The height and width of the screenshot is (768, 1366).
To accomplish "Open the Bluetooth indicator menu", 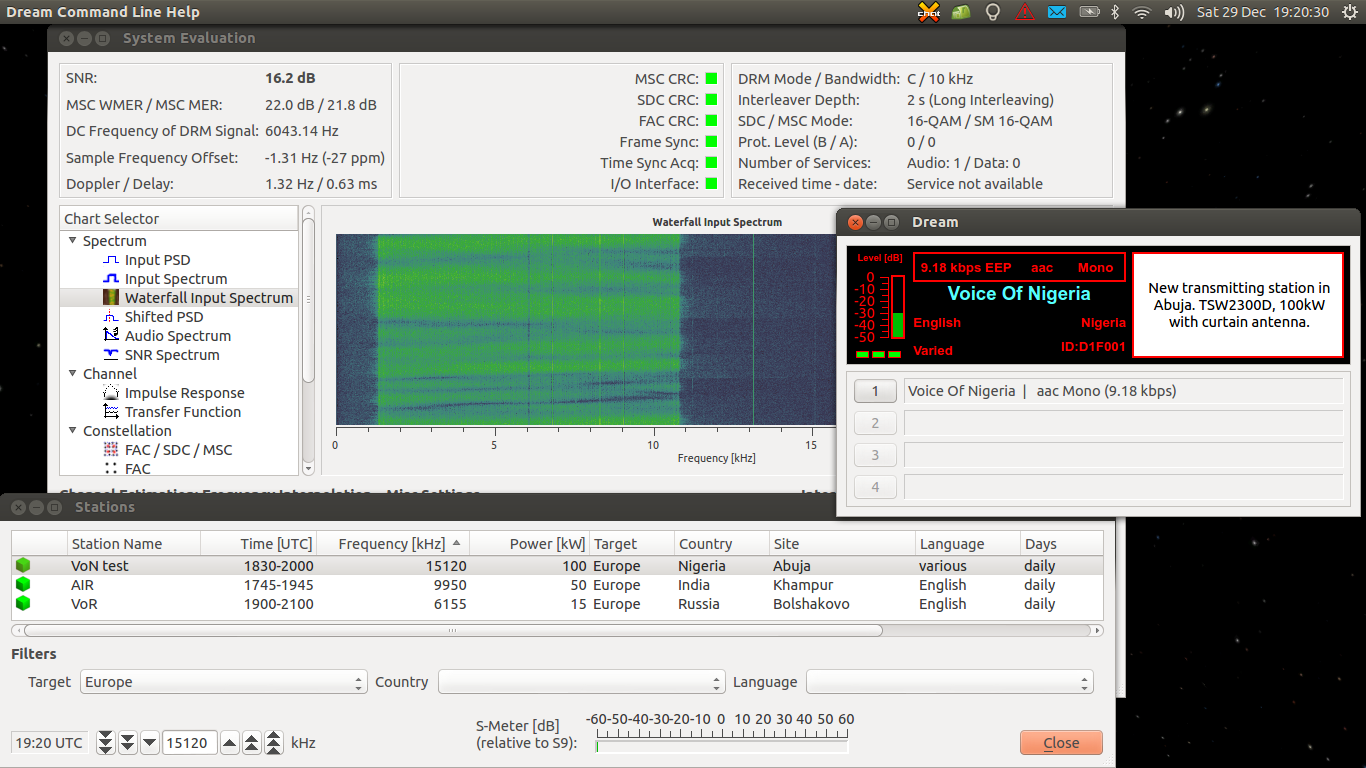I will (1116, 12).
